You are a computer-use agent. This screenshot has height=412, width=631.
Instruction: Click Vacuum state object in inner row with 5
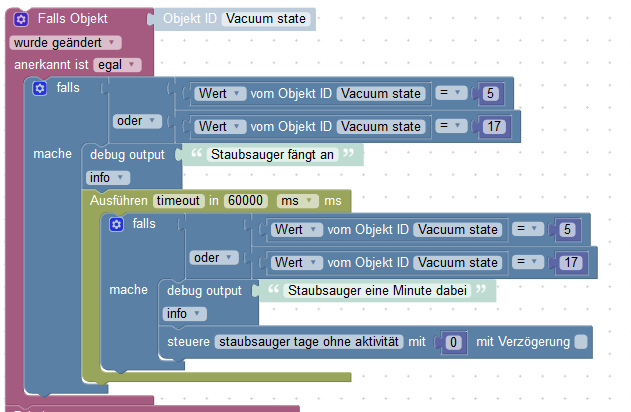pyautogui.click(x=458, y=229)
